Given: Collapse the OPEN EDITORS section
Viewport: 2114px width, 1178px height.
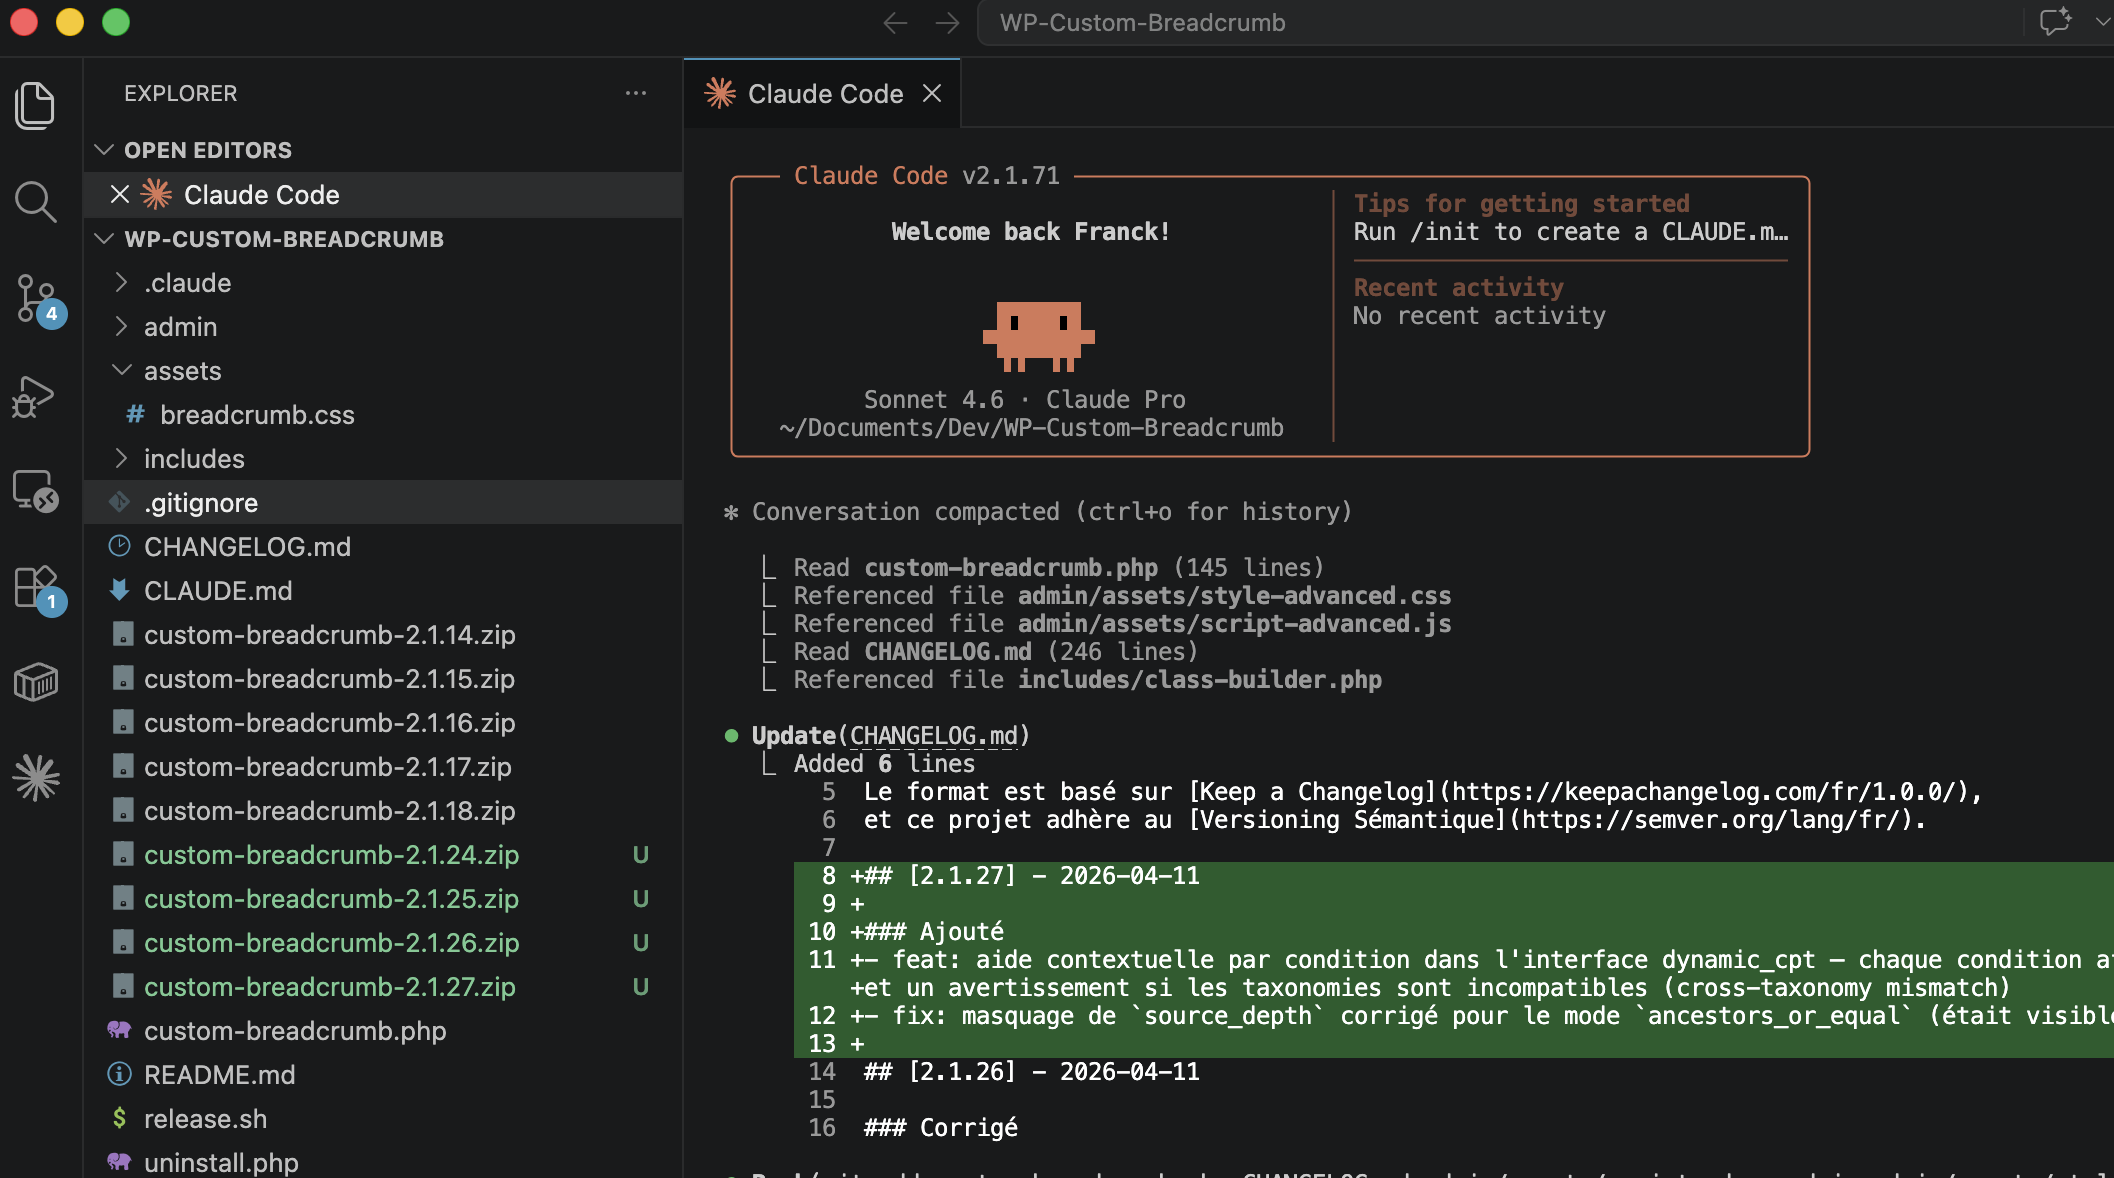Looking at the screenshot, I should pyautogui.click(x=104, y=150).
